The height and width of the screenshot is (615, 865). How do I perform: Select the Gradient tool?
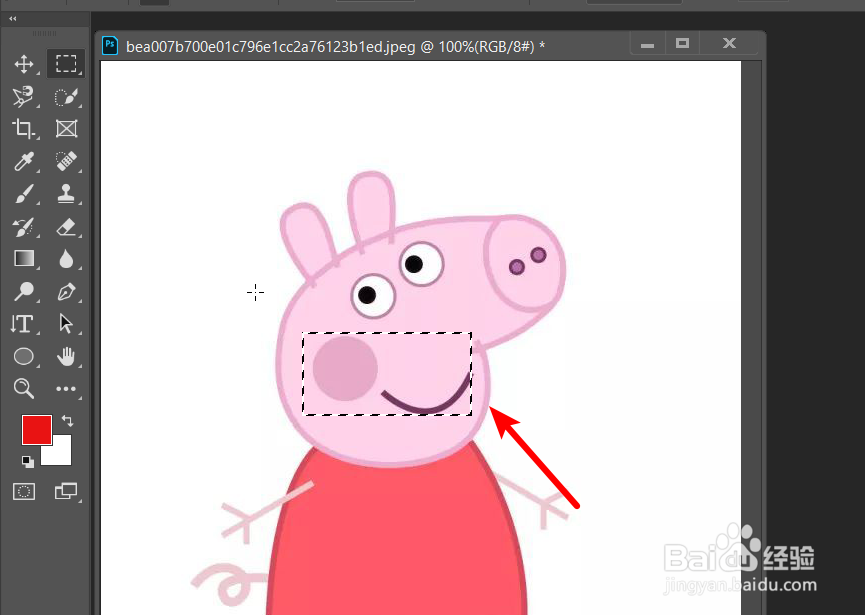[24, 259]
